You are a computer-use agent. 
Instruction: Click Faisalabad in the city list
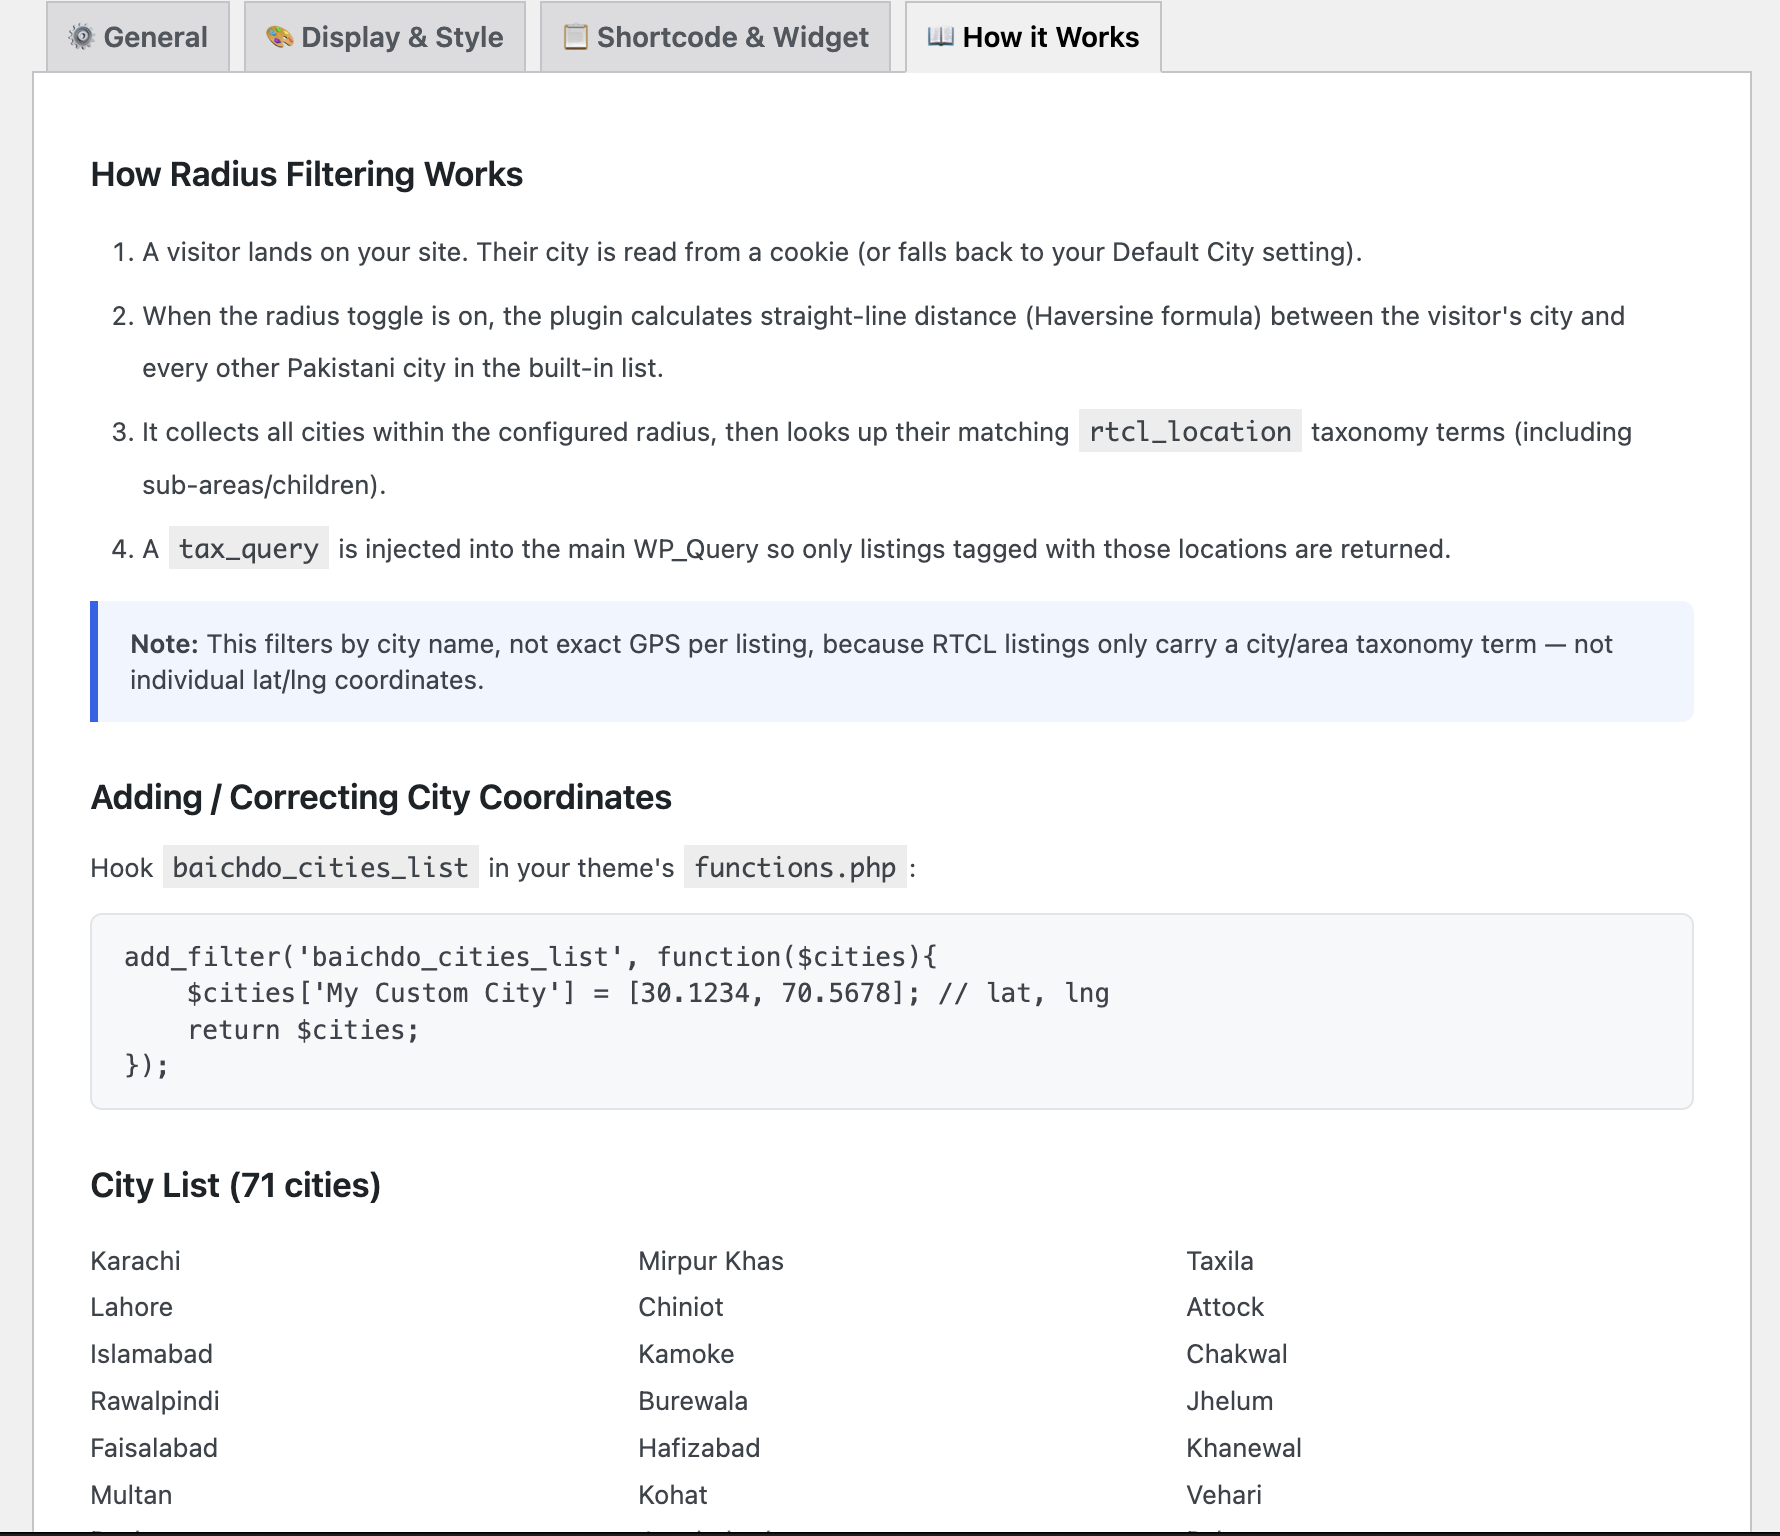(x=154, y=1448)
